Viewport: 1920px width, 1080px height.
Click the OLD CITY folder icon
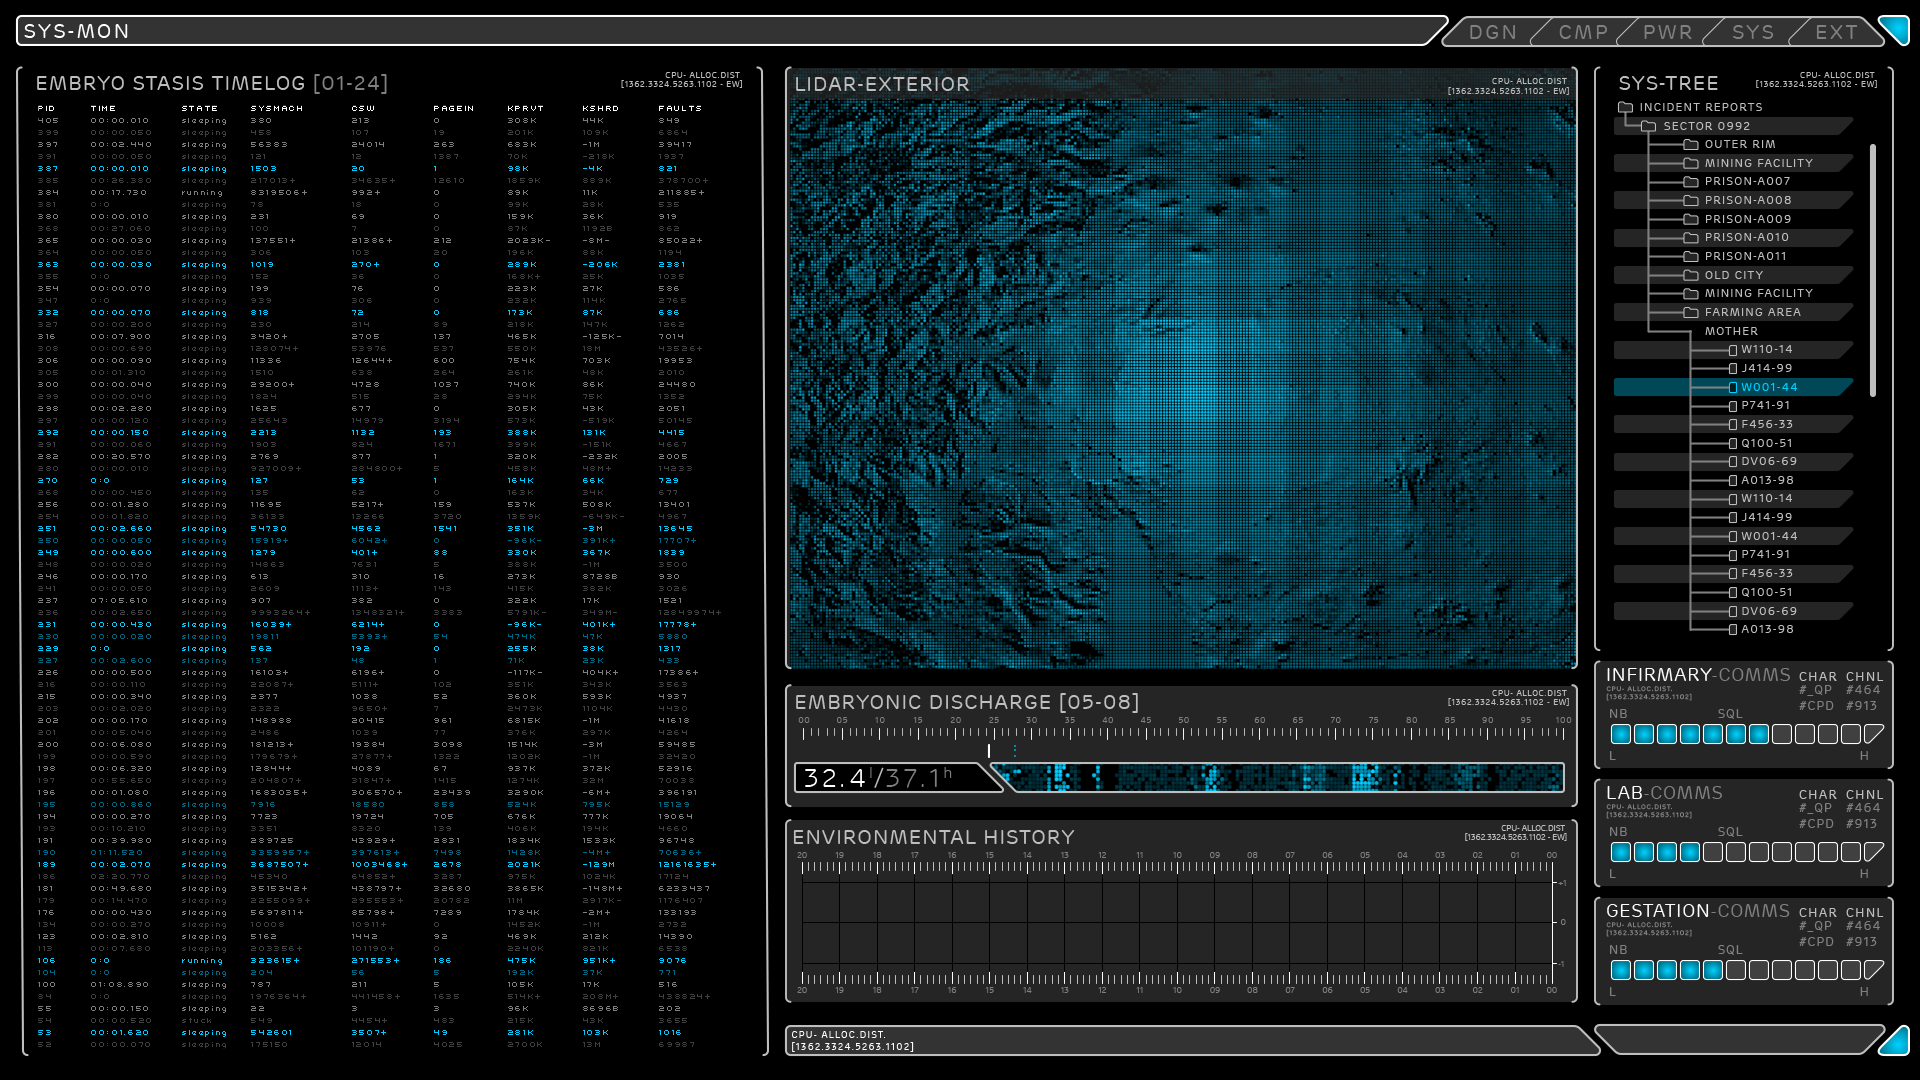tap(1691, 276)
